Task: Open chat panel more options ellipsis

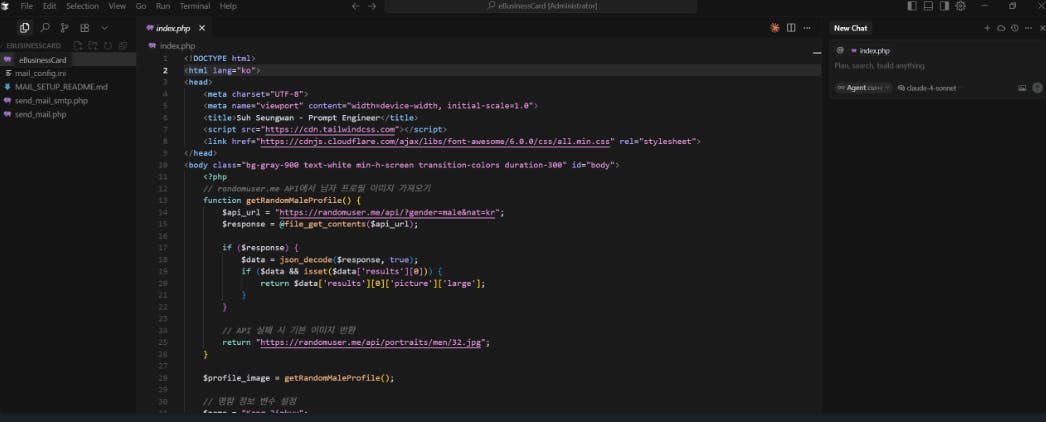Action: tap(1028, 28)
